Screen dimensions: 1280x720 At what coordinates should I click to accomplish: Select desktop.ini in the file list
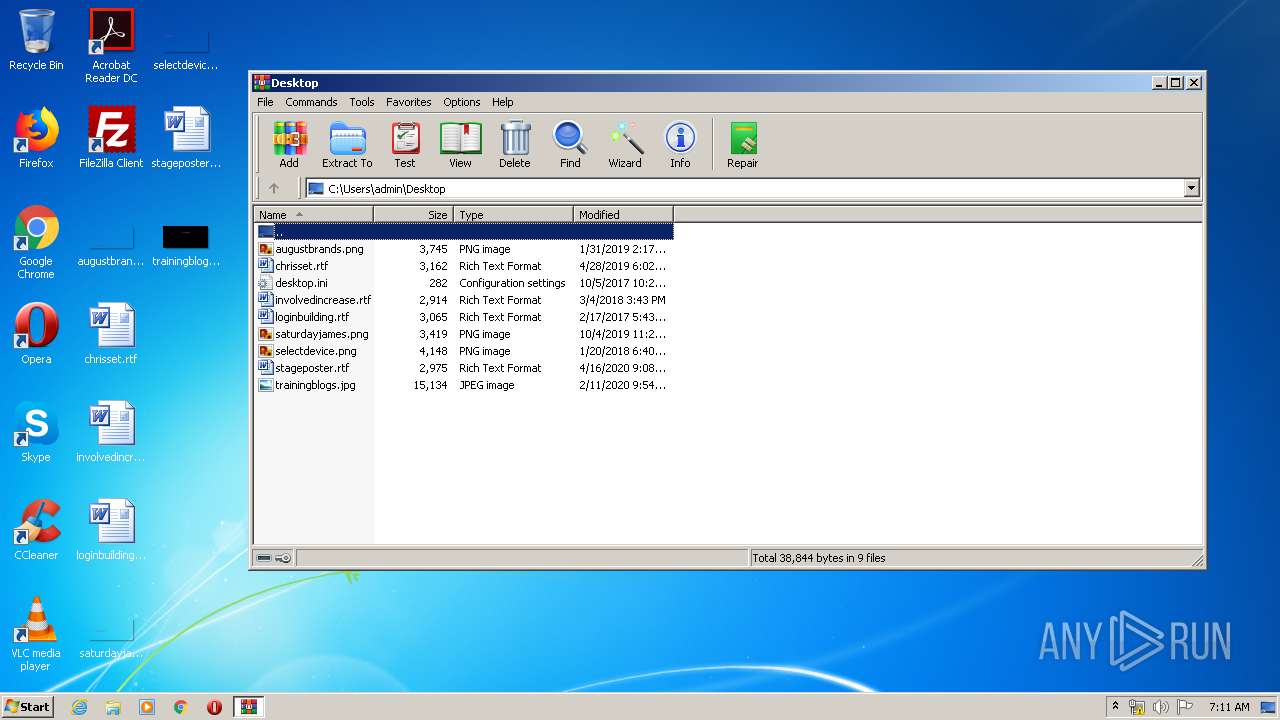tap(301, 283)
